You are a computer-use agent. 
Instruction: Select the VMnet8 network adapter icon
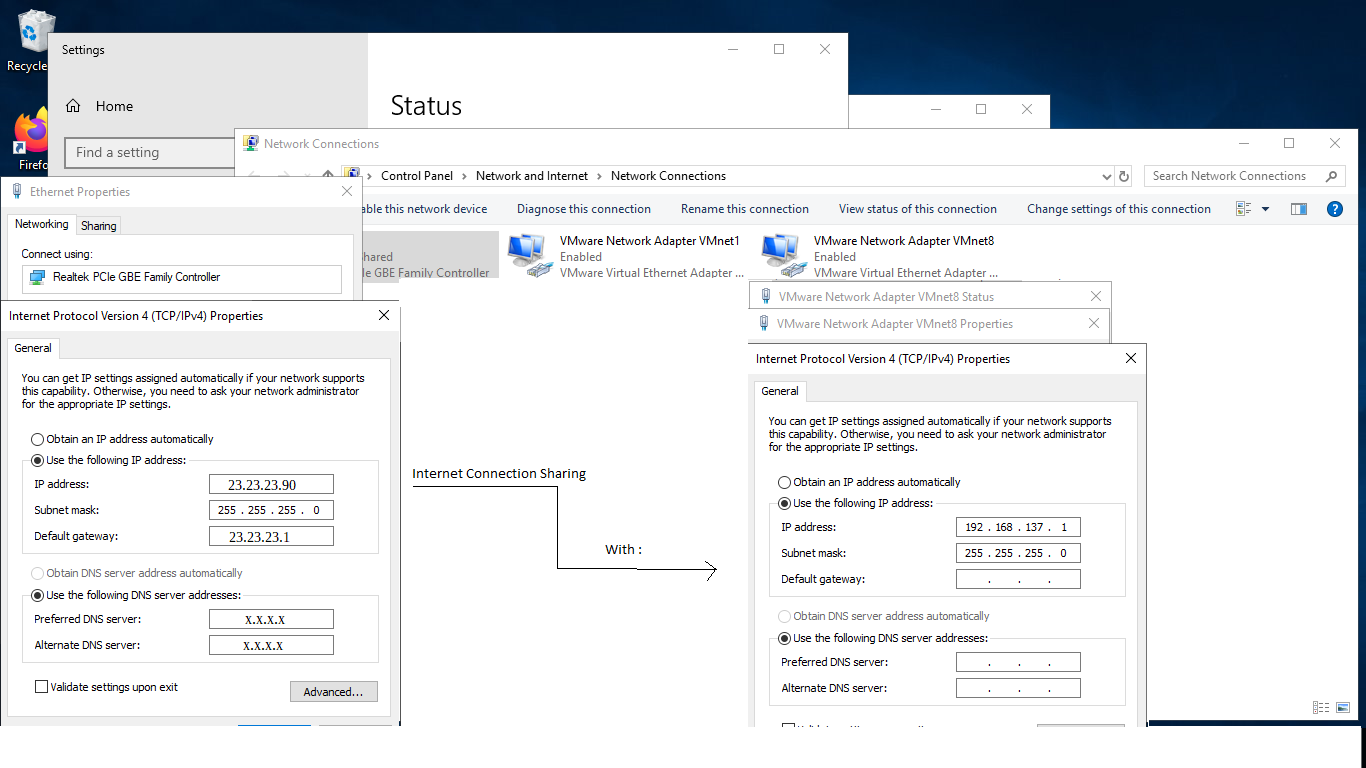coord(783,256)
